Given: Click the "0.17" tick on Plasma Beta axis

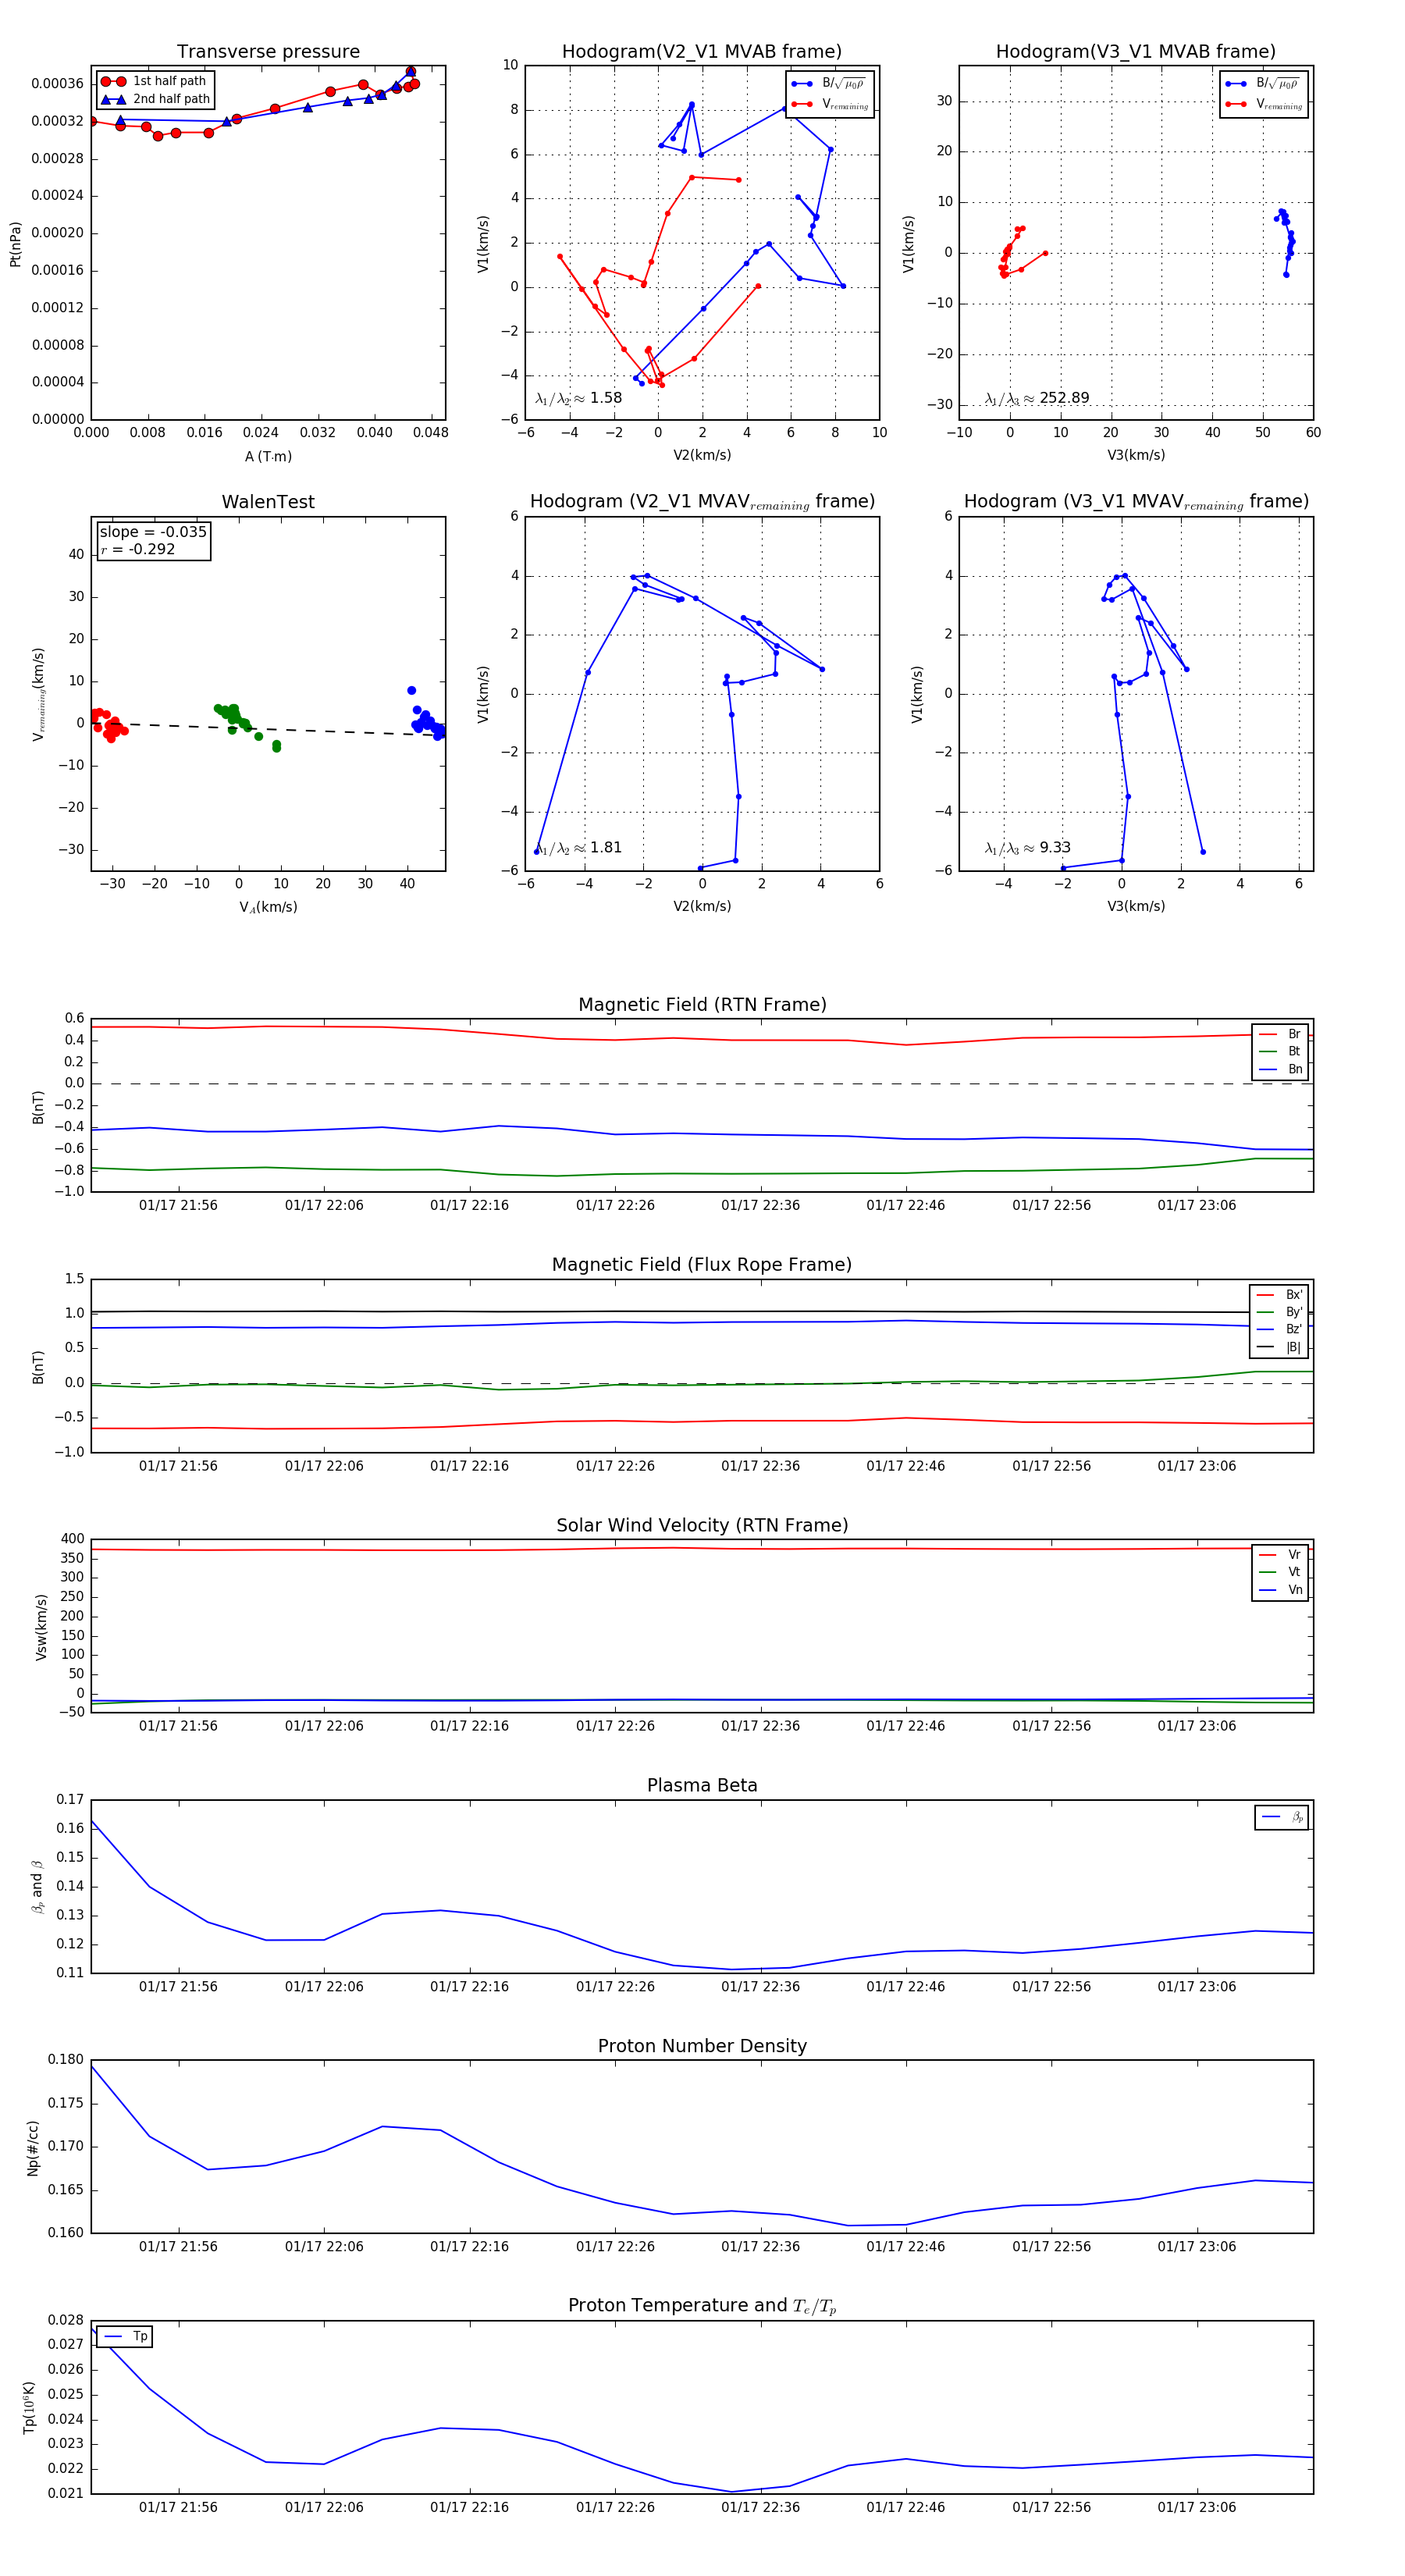Looking at the screenshot, I should click(70, 1800).
